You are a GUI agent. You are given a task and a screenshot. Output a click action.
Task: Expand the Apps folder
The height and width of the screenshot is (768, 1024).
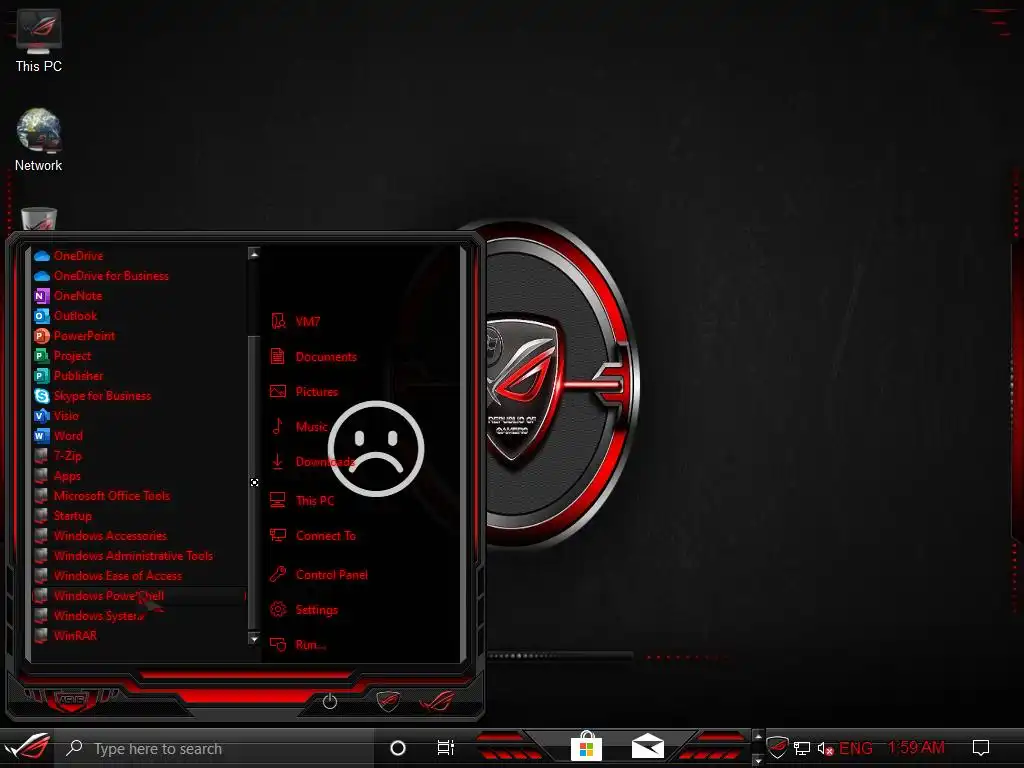138,475
